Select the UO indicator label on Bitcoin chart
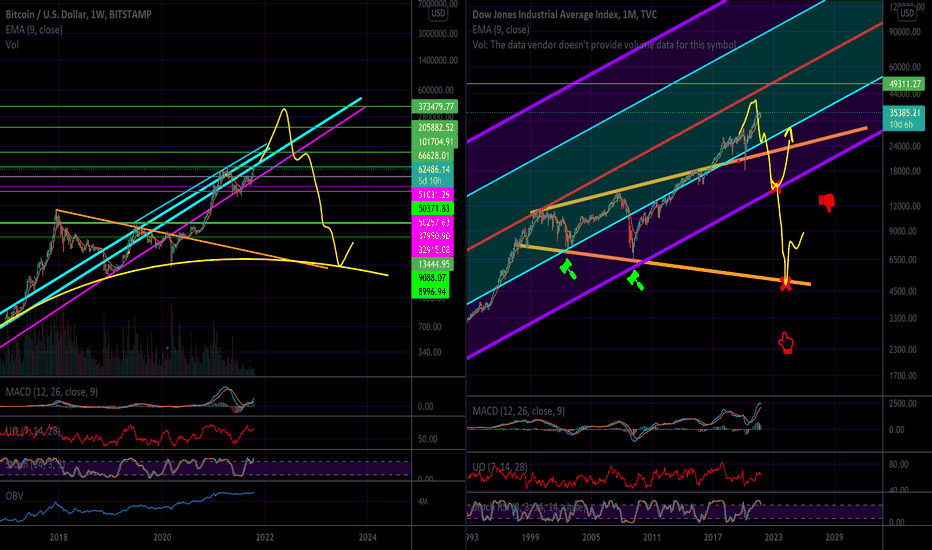 (33, 430)
